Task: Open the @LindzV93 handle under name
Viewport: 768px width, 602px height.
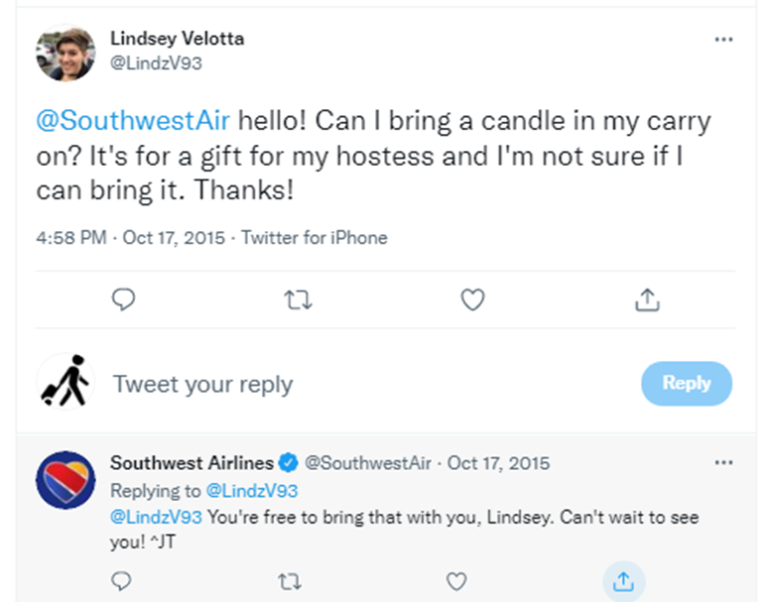Action: coord(156,63)
